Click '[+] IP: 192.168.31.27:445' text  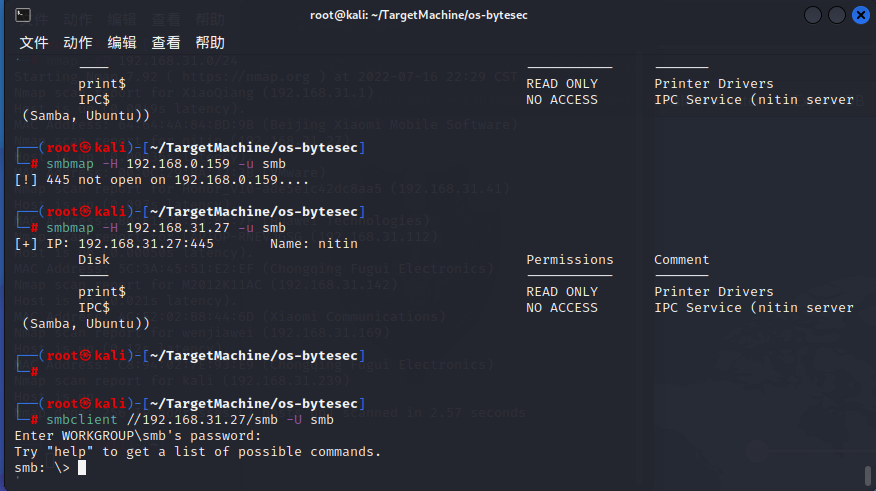114,244
